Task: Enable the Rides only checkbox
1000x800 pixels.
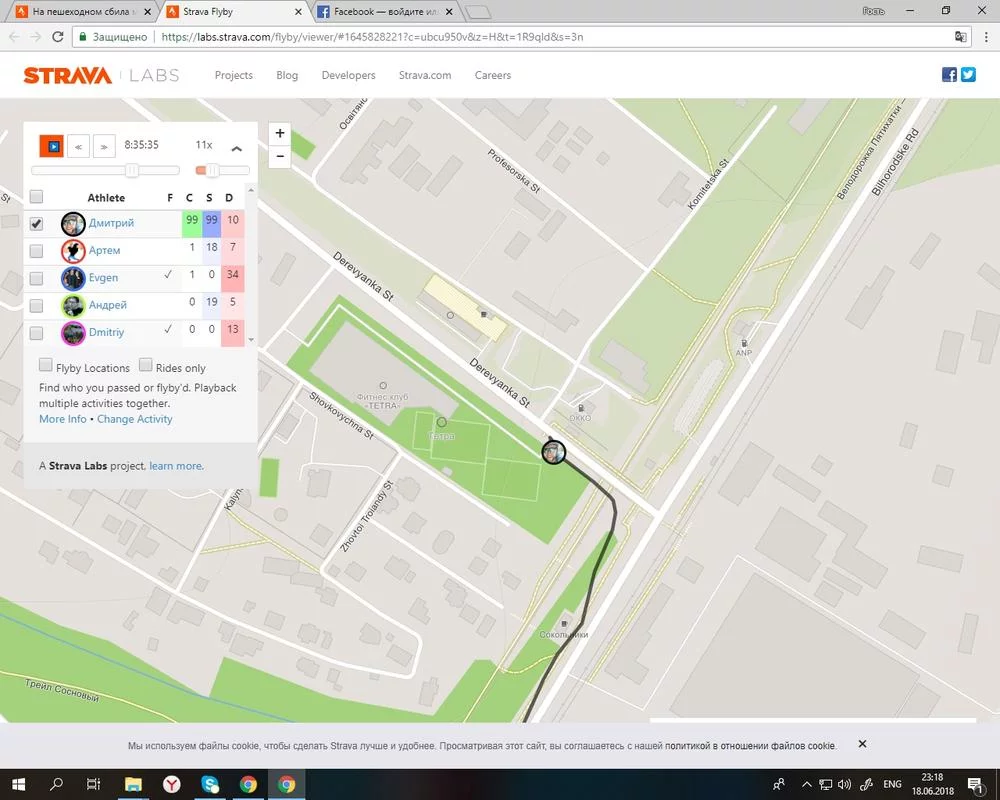Action: point(145,365)
